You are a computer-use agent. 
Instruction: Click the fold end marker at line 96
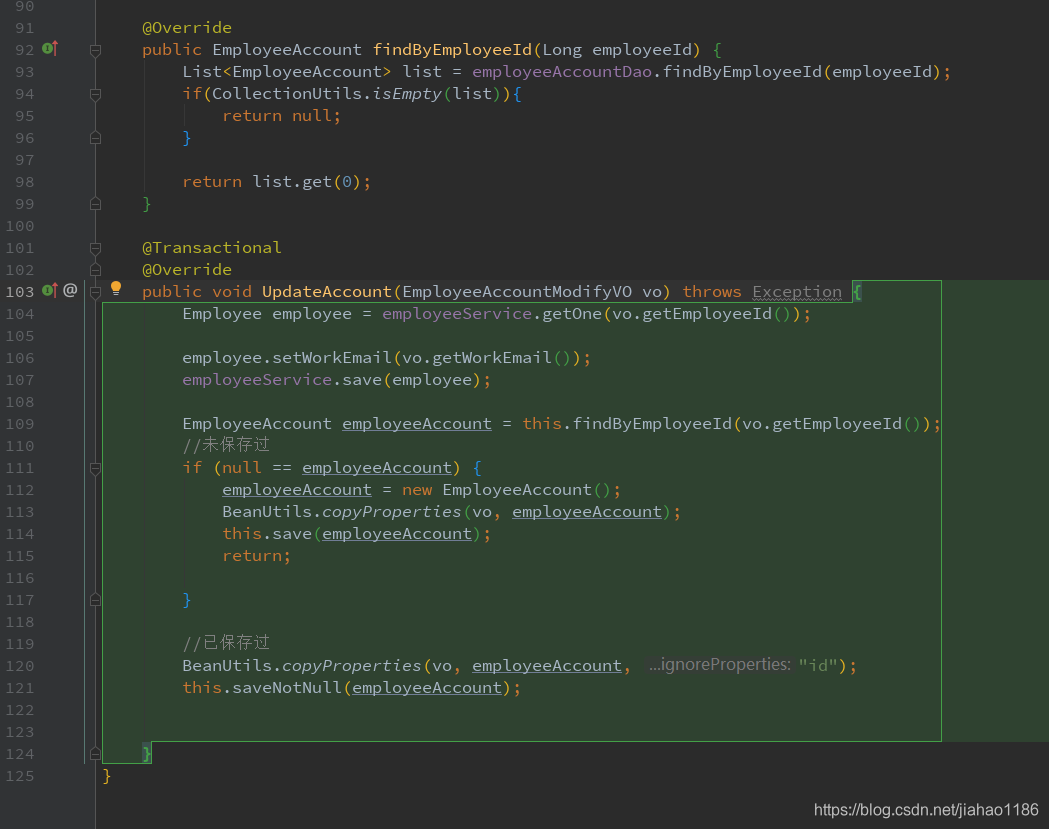point(96,138)
